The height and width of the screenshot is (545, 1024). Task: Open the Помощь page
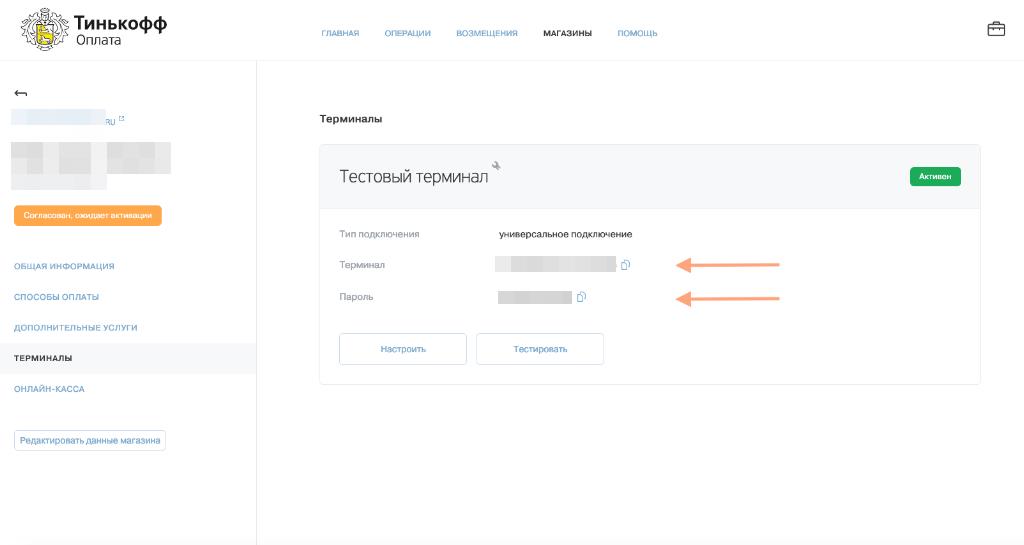point(637,33)
